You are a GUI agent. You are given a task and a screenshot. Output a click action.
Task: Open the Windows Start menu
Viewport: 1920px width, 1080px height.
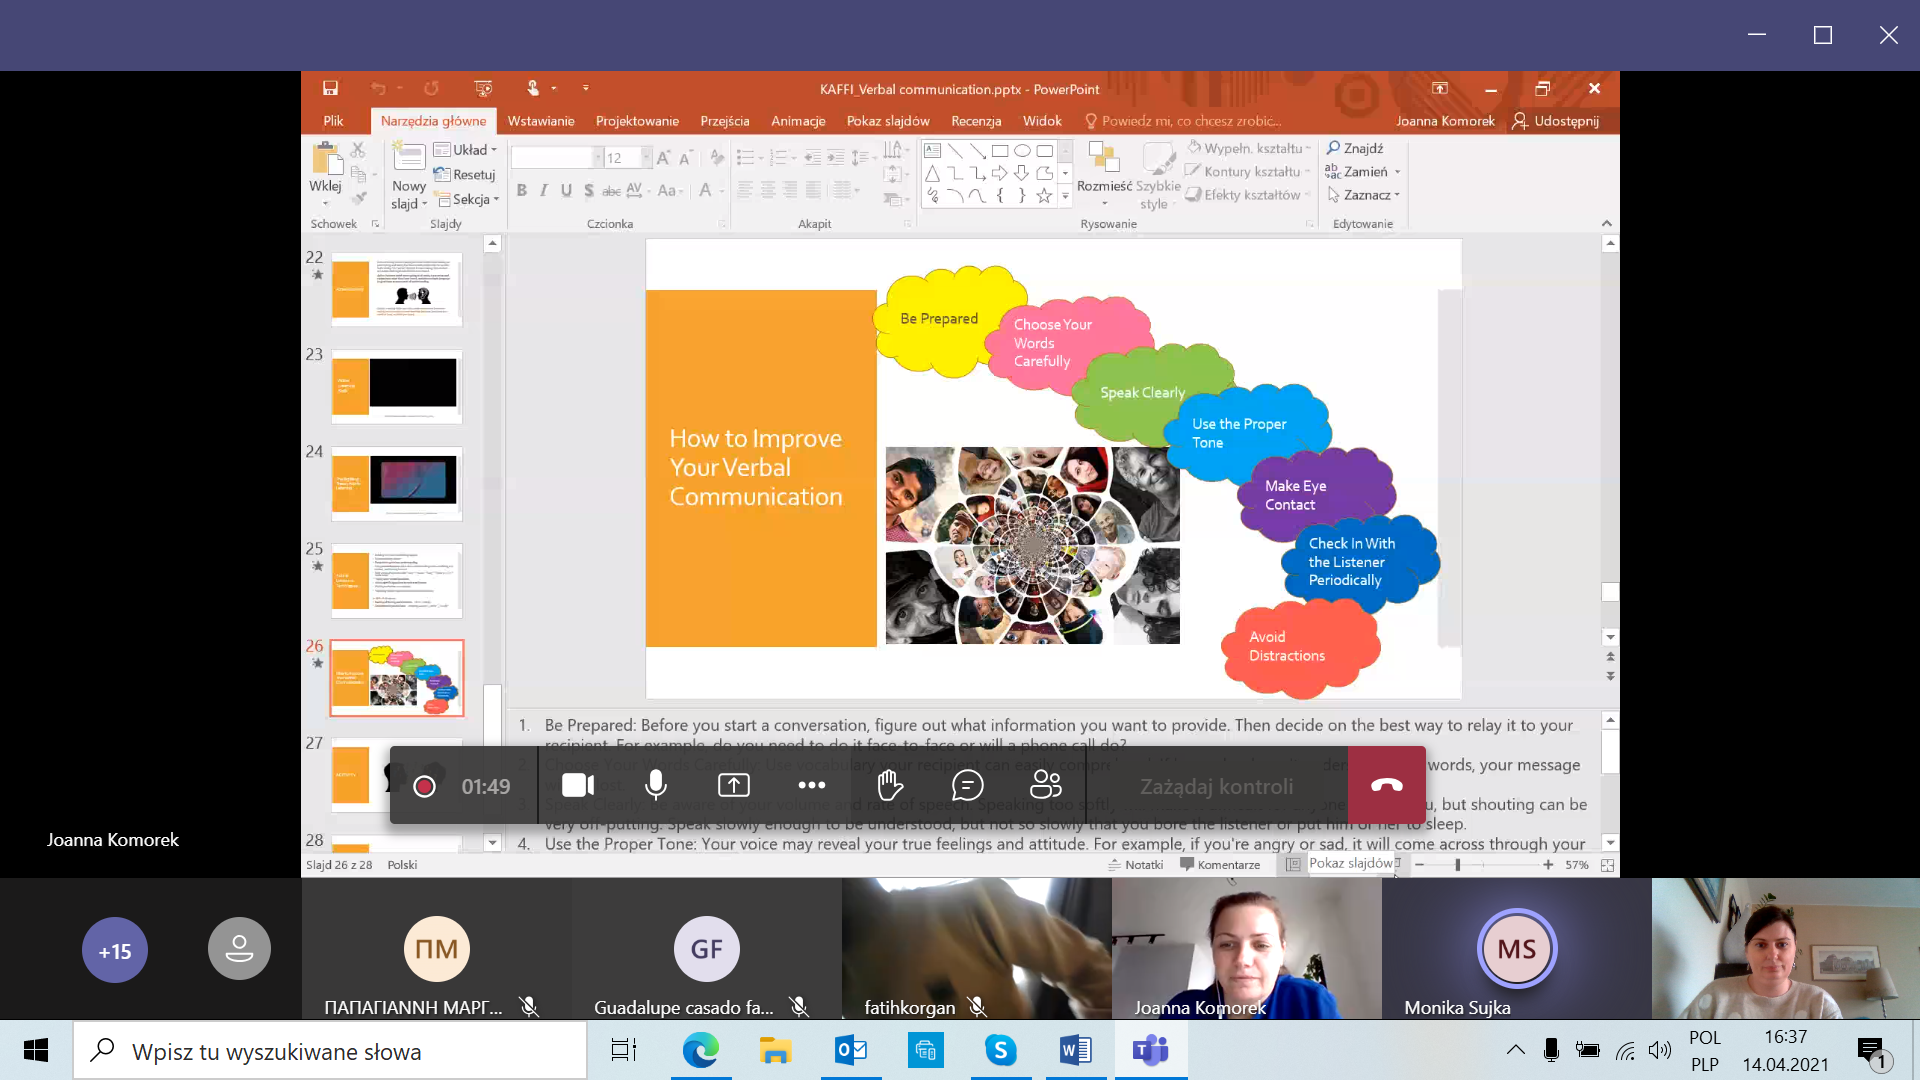click(36, 1050)
